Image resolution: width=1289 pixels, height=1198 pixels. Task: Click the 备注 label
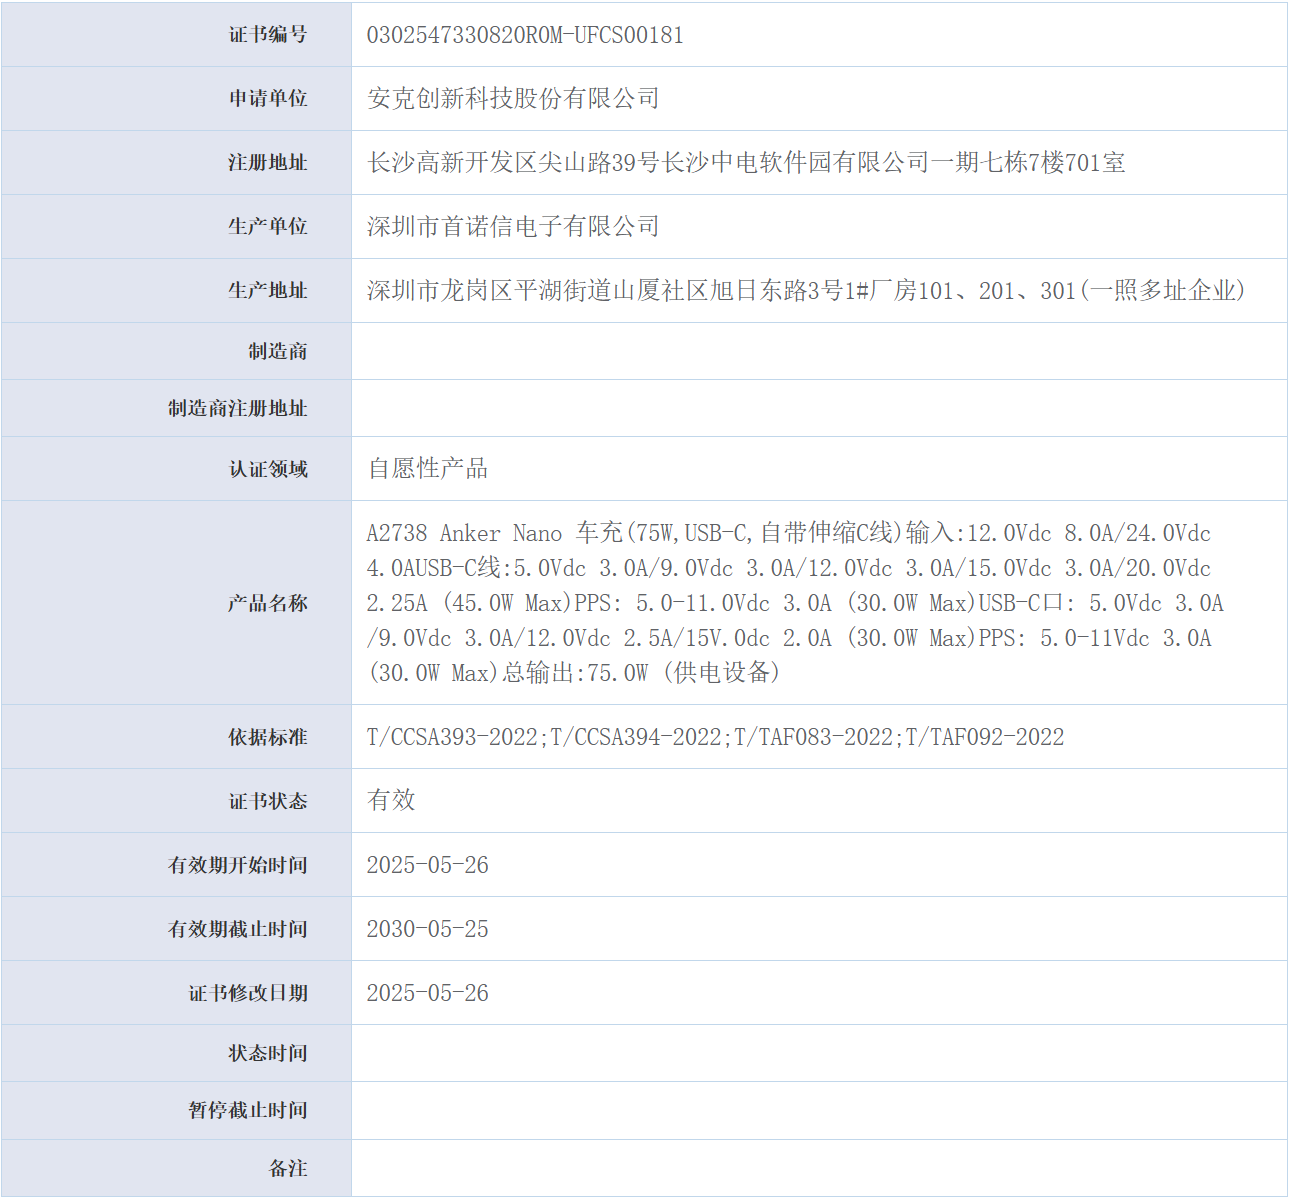pyautogui.click(x=288, y=1169)
